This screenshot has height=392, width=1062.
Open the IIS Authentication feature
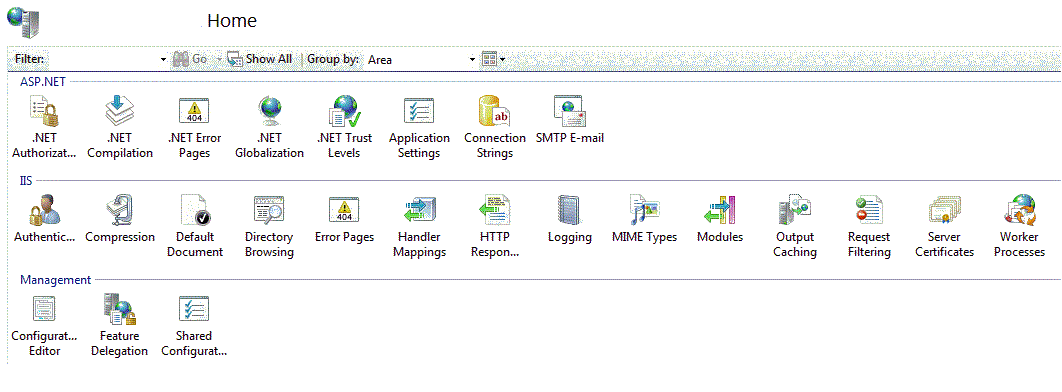point(44,219)
